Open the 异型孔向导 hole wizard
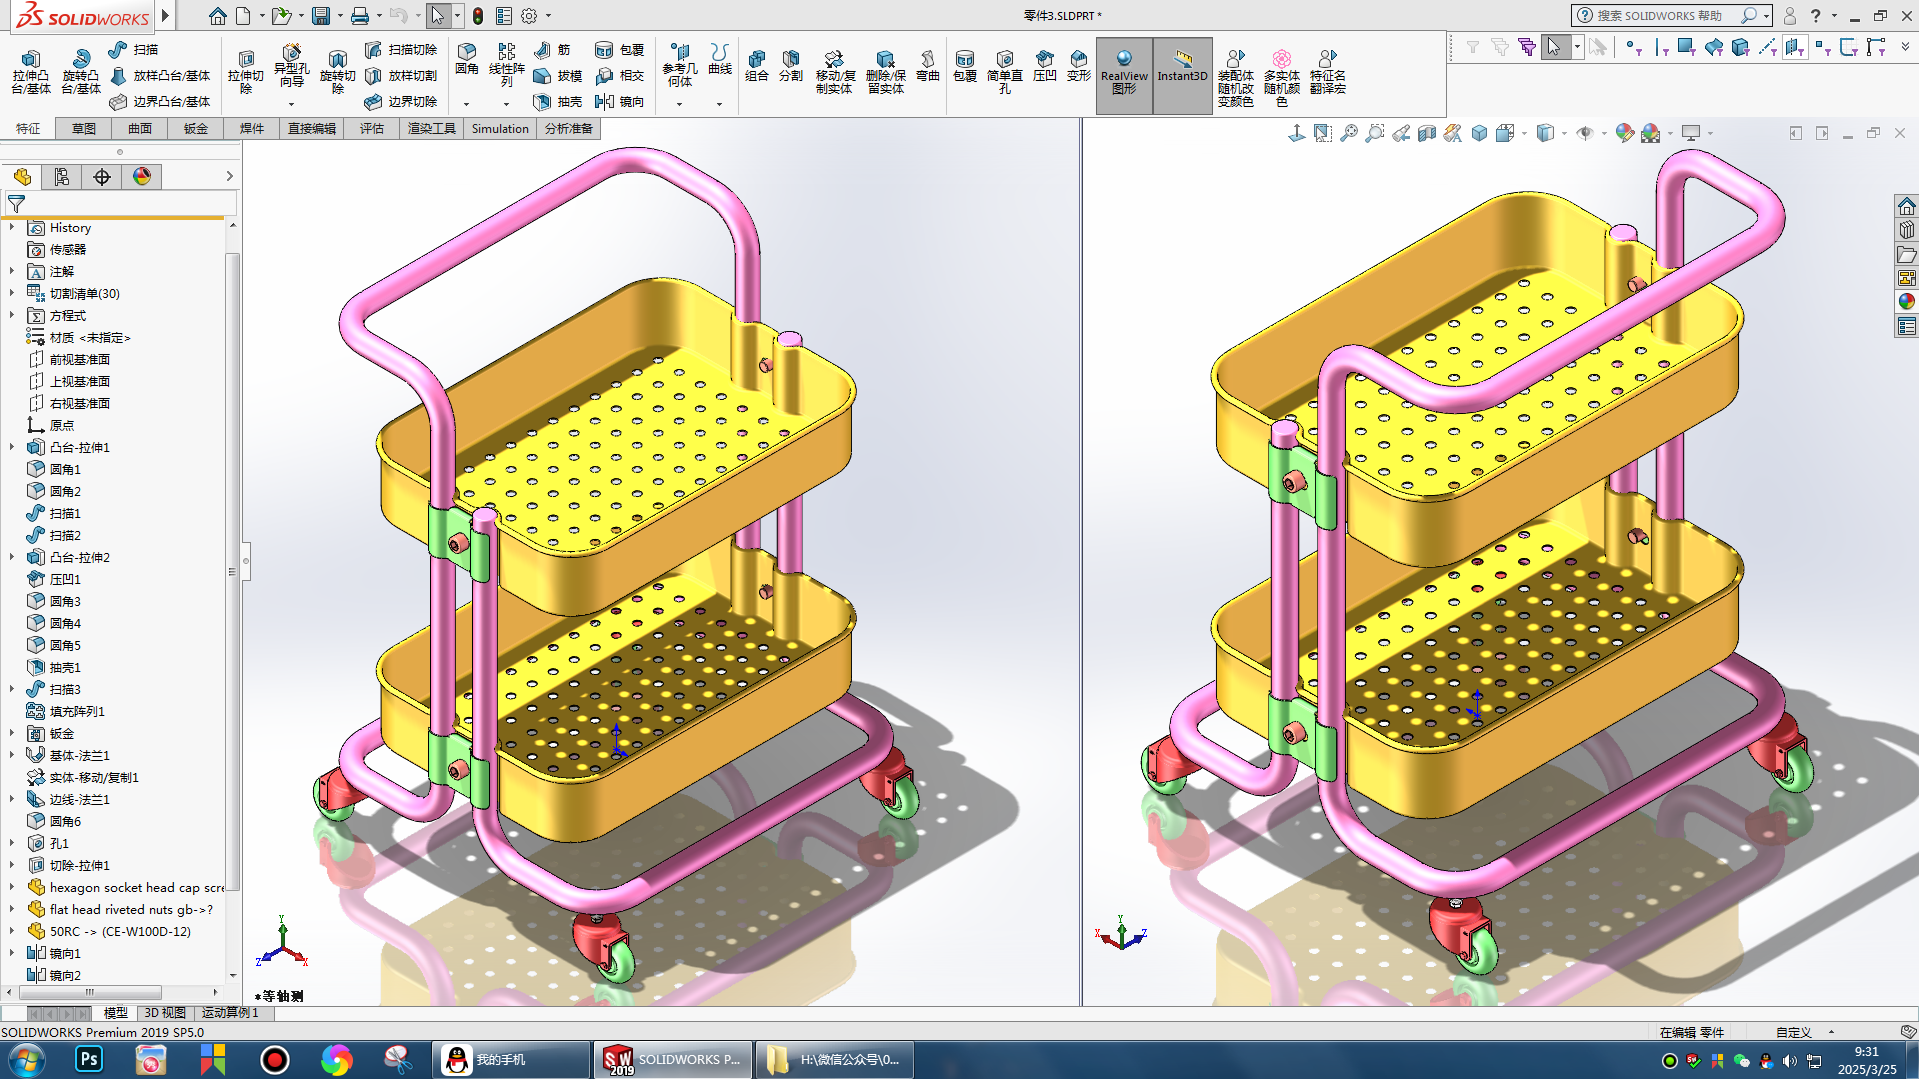Image resolution: width=1919 pixels, height=1079 pixels. click(291, 64)
